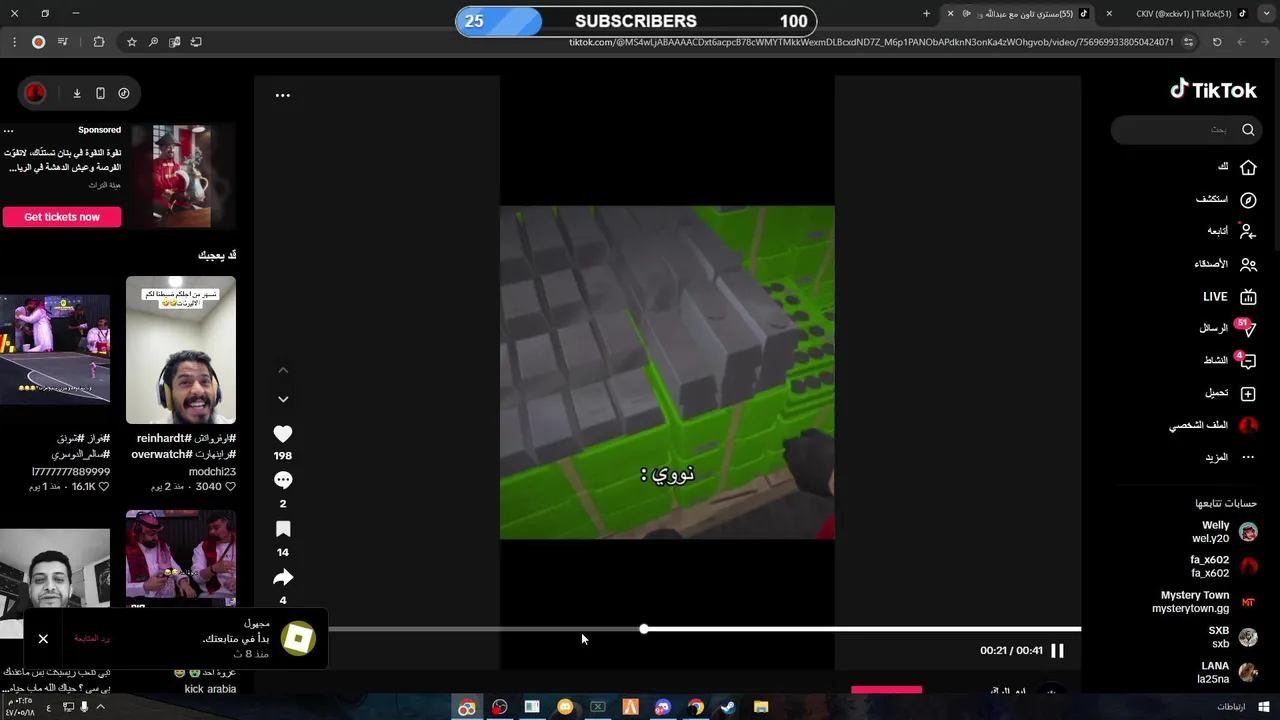Expand the More (المزيد) menu
The height and width of the screenshot is (720, 1280).
1230,457
